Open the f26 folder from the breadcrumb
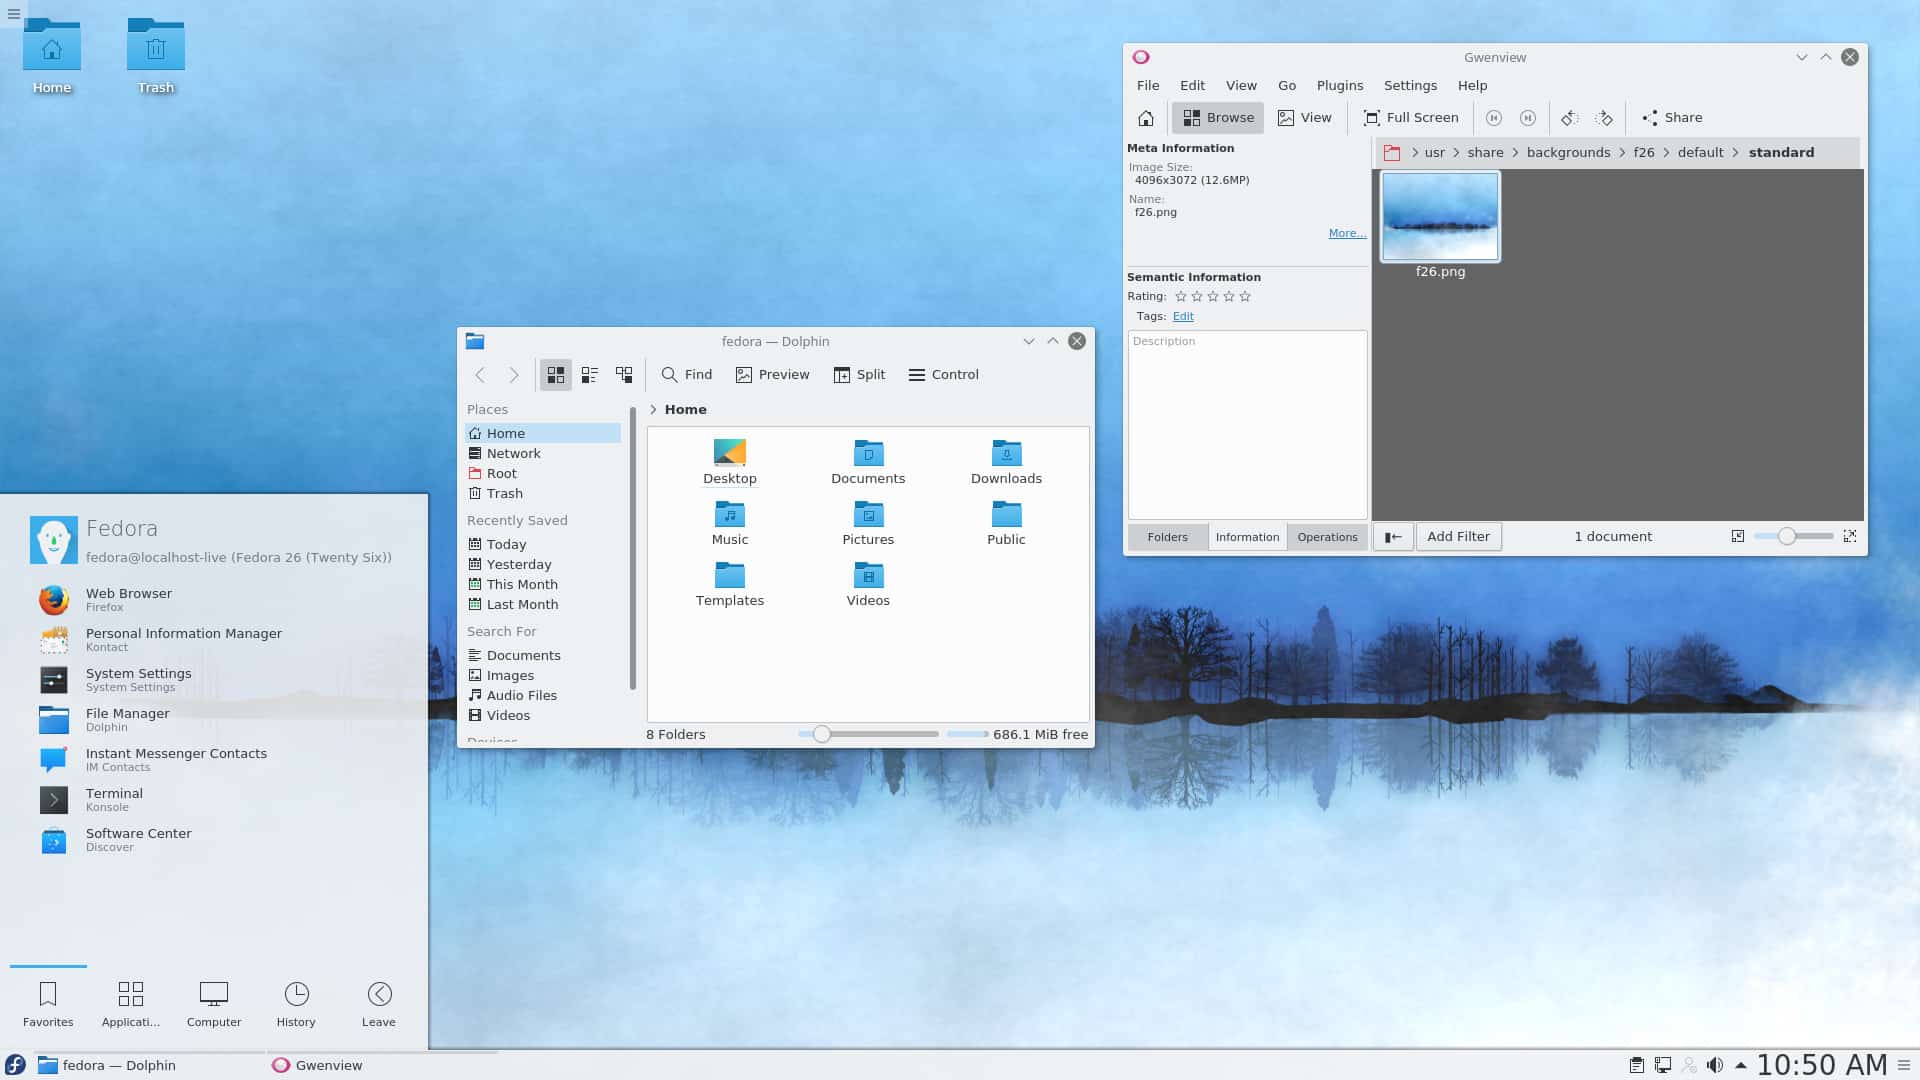 click(1643, 152)
